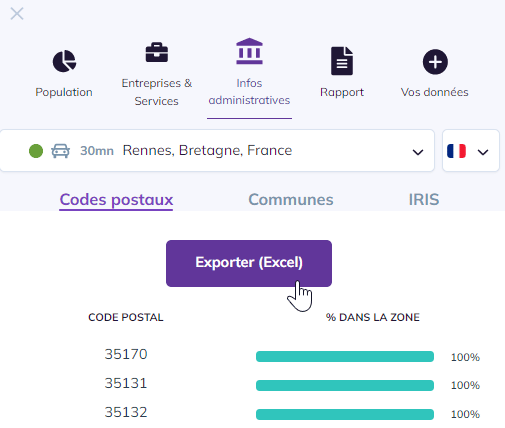Open the Rapport document icon
This screenshot has height=428, width=505.
tap(342, 61)
